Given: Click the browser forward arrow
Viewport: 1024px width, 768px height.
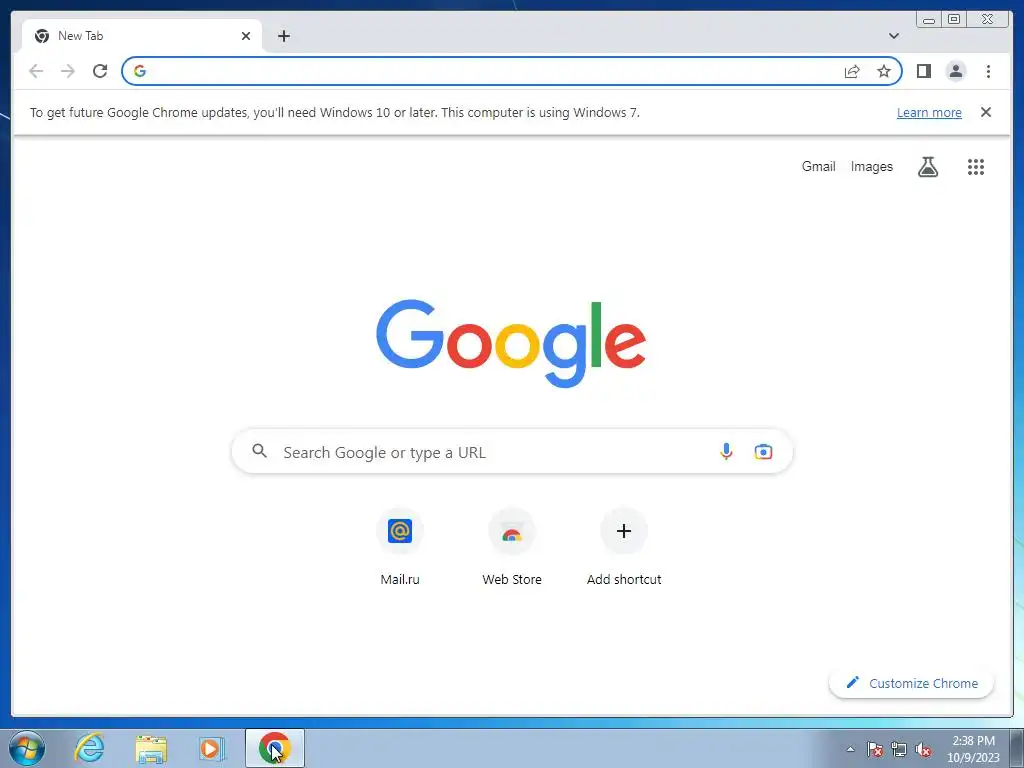Looking at the screenshot, I should coord(68,71).
